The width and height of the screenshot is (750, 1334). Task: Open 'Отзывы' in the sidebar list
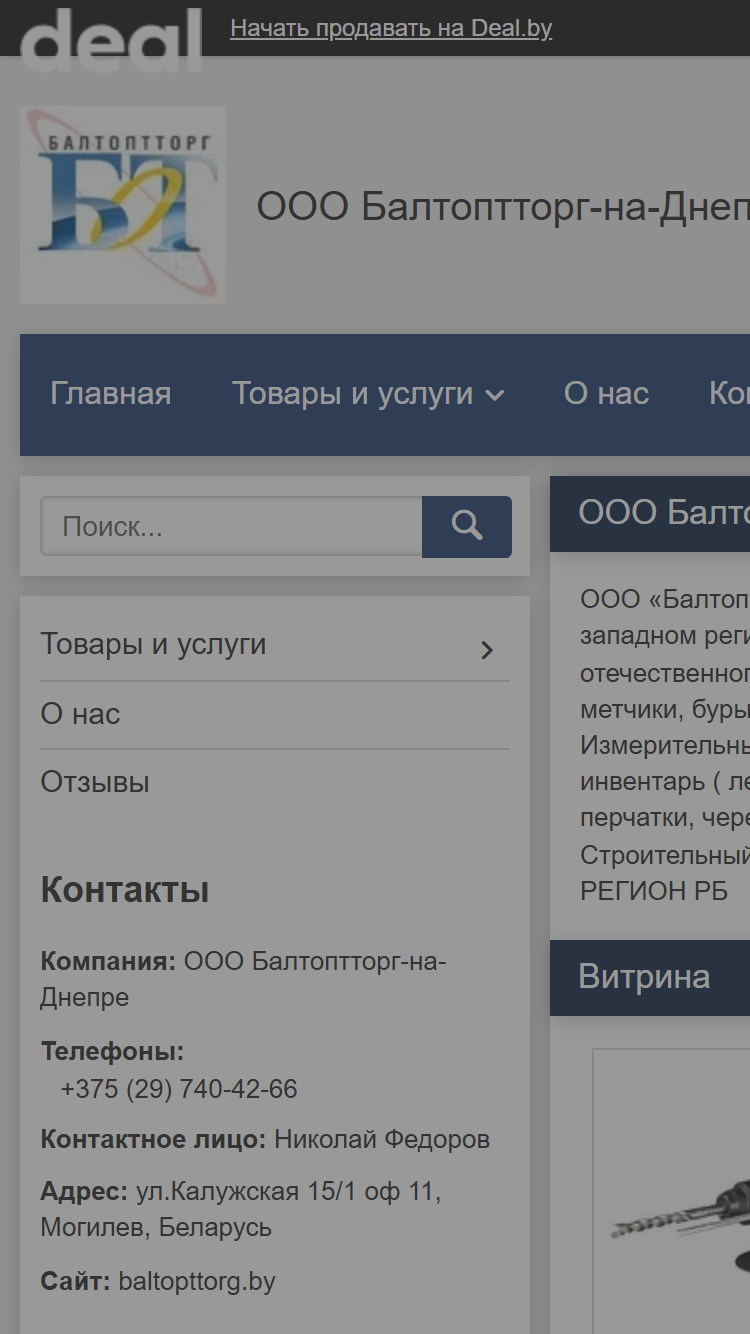pyautogui.click(x=95, y=782)
